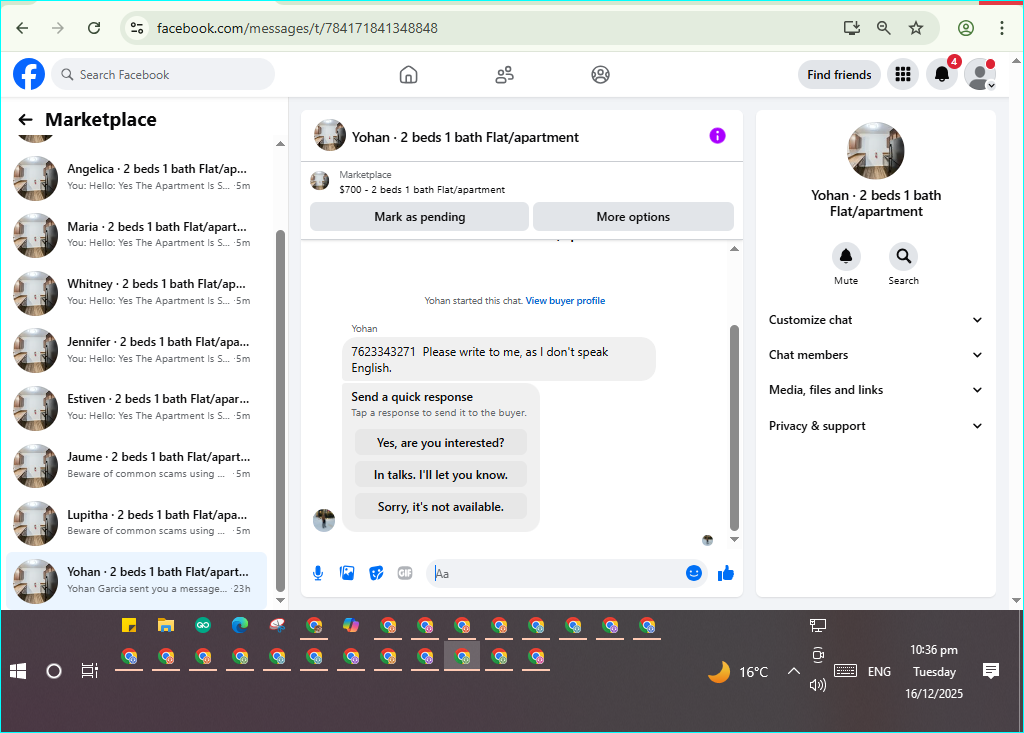This screenshot has width=1024, height=733.
Task: Click the conversation list scrollbar
Action: coord(280,412)
